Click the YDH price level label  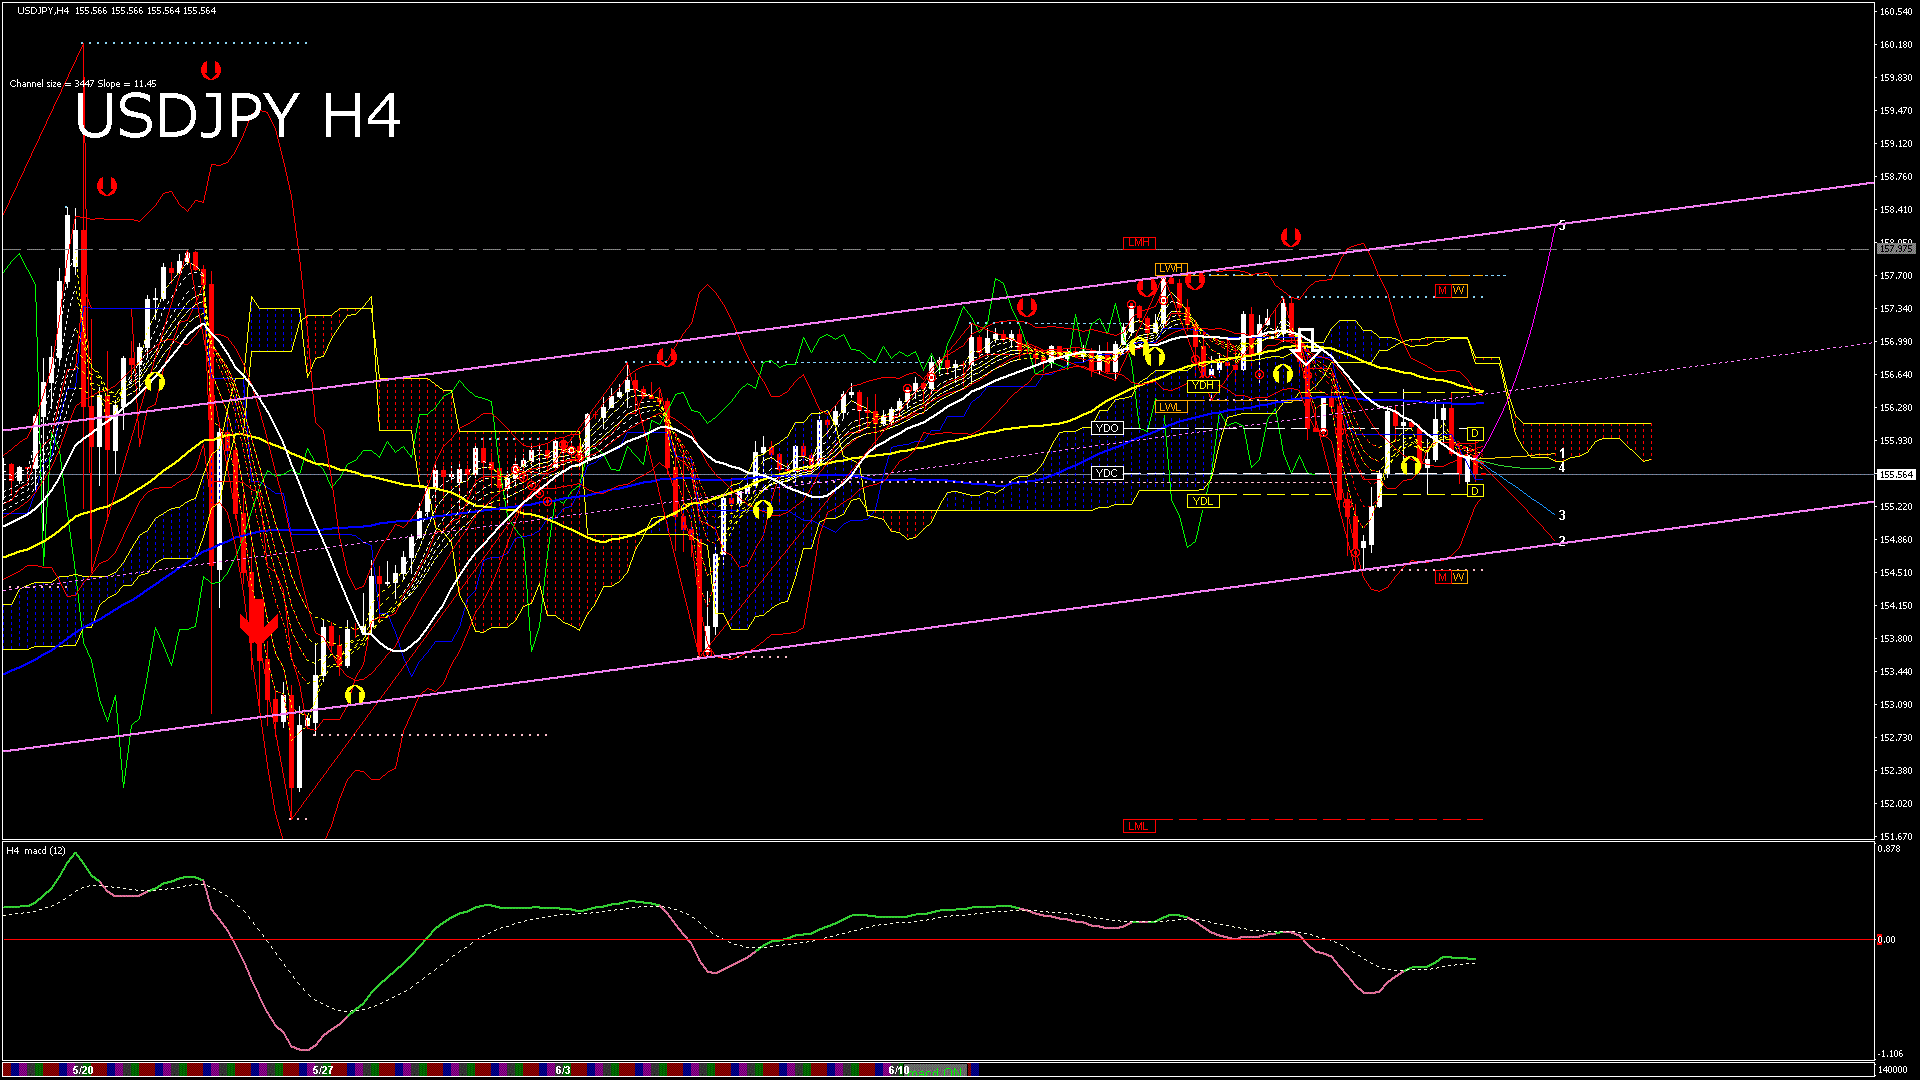coord(1203,386)
